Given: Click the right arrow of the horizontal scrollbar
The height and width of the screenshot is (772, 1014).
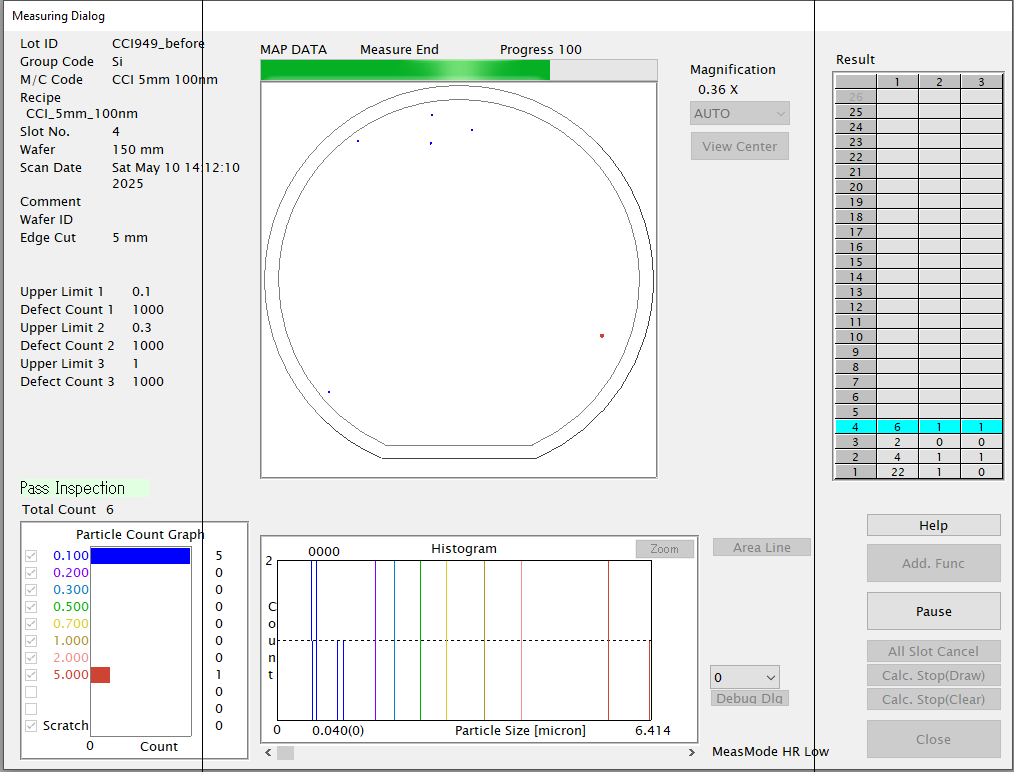Looking at the screenshot, I should pyautogui.click(x=692, y=753).
